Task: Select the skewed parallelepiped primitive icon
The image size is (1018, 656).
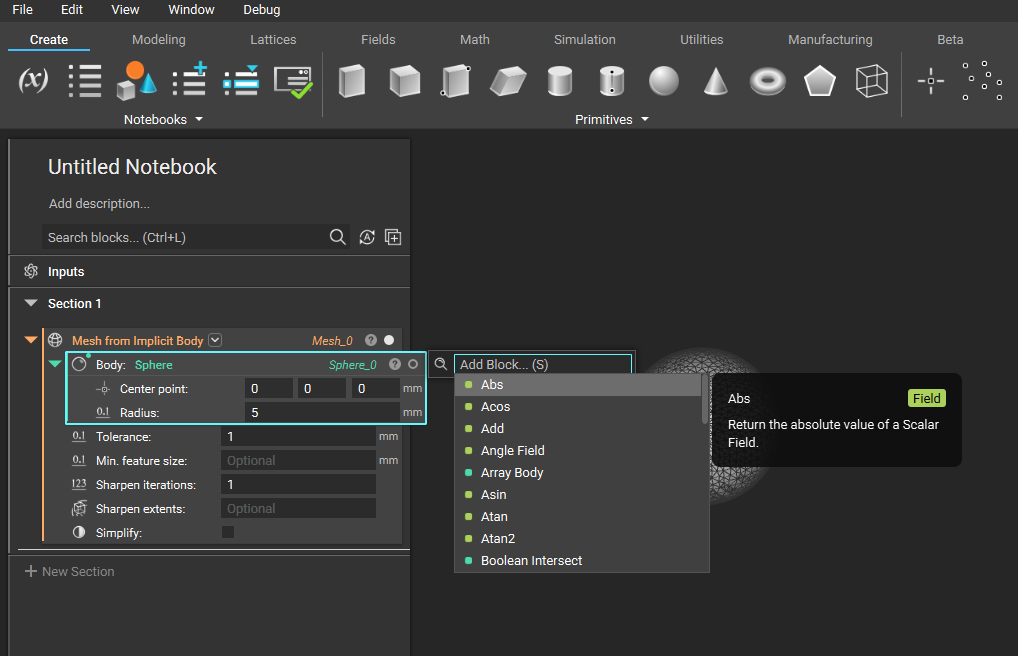Action: [x=508, y=81]
